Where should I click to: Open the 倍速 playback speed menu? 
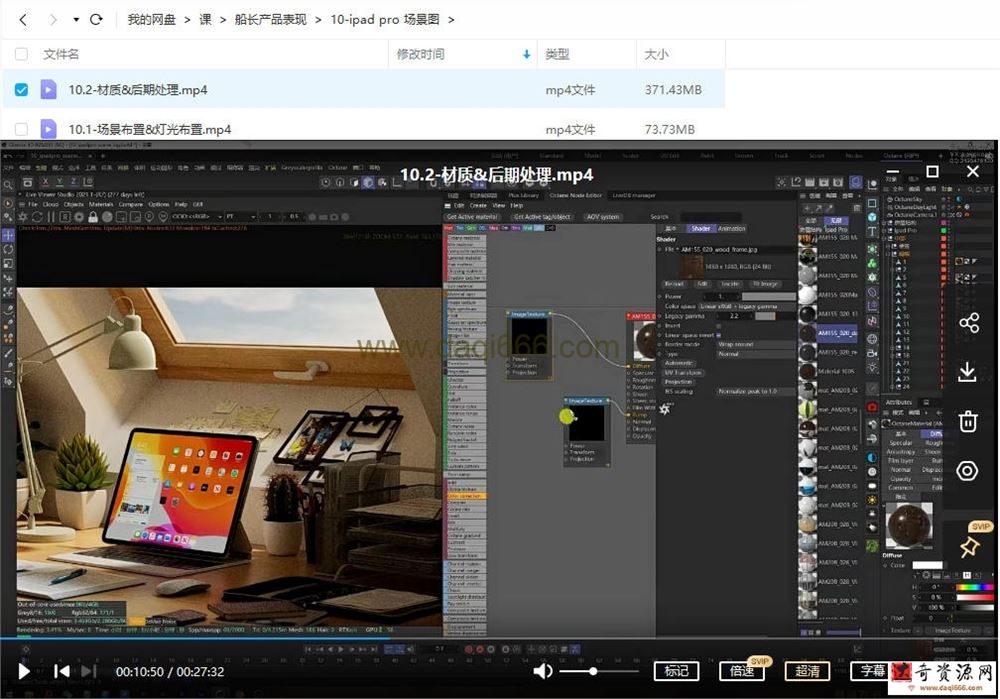tap(742, 671)
